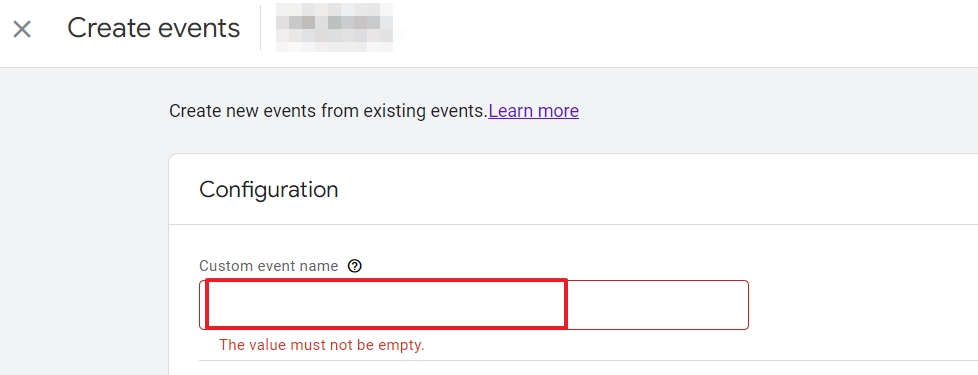Place cursor in the empty event name box

(474, 305)
